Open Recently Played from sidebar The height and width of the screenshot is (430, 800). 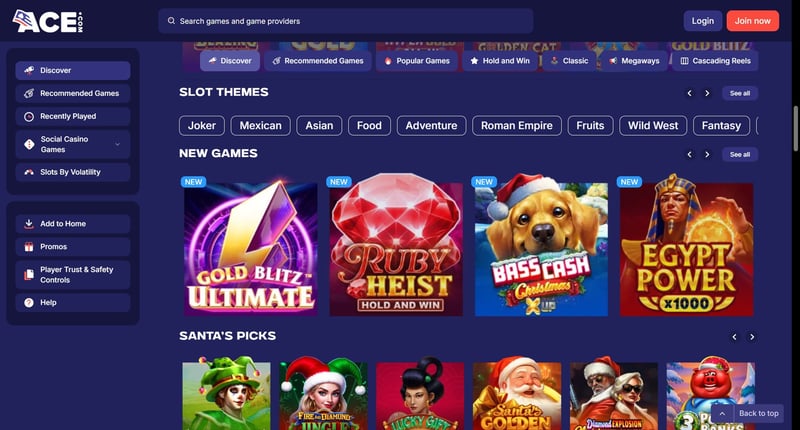coord(72,116)
